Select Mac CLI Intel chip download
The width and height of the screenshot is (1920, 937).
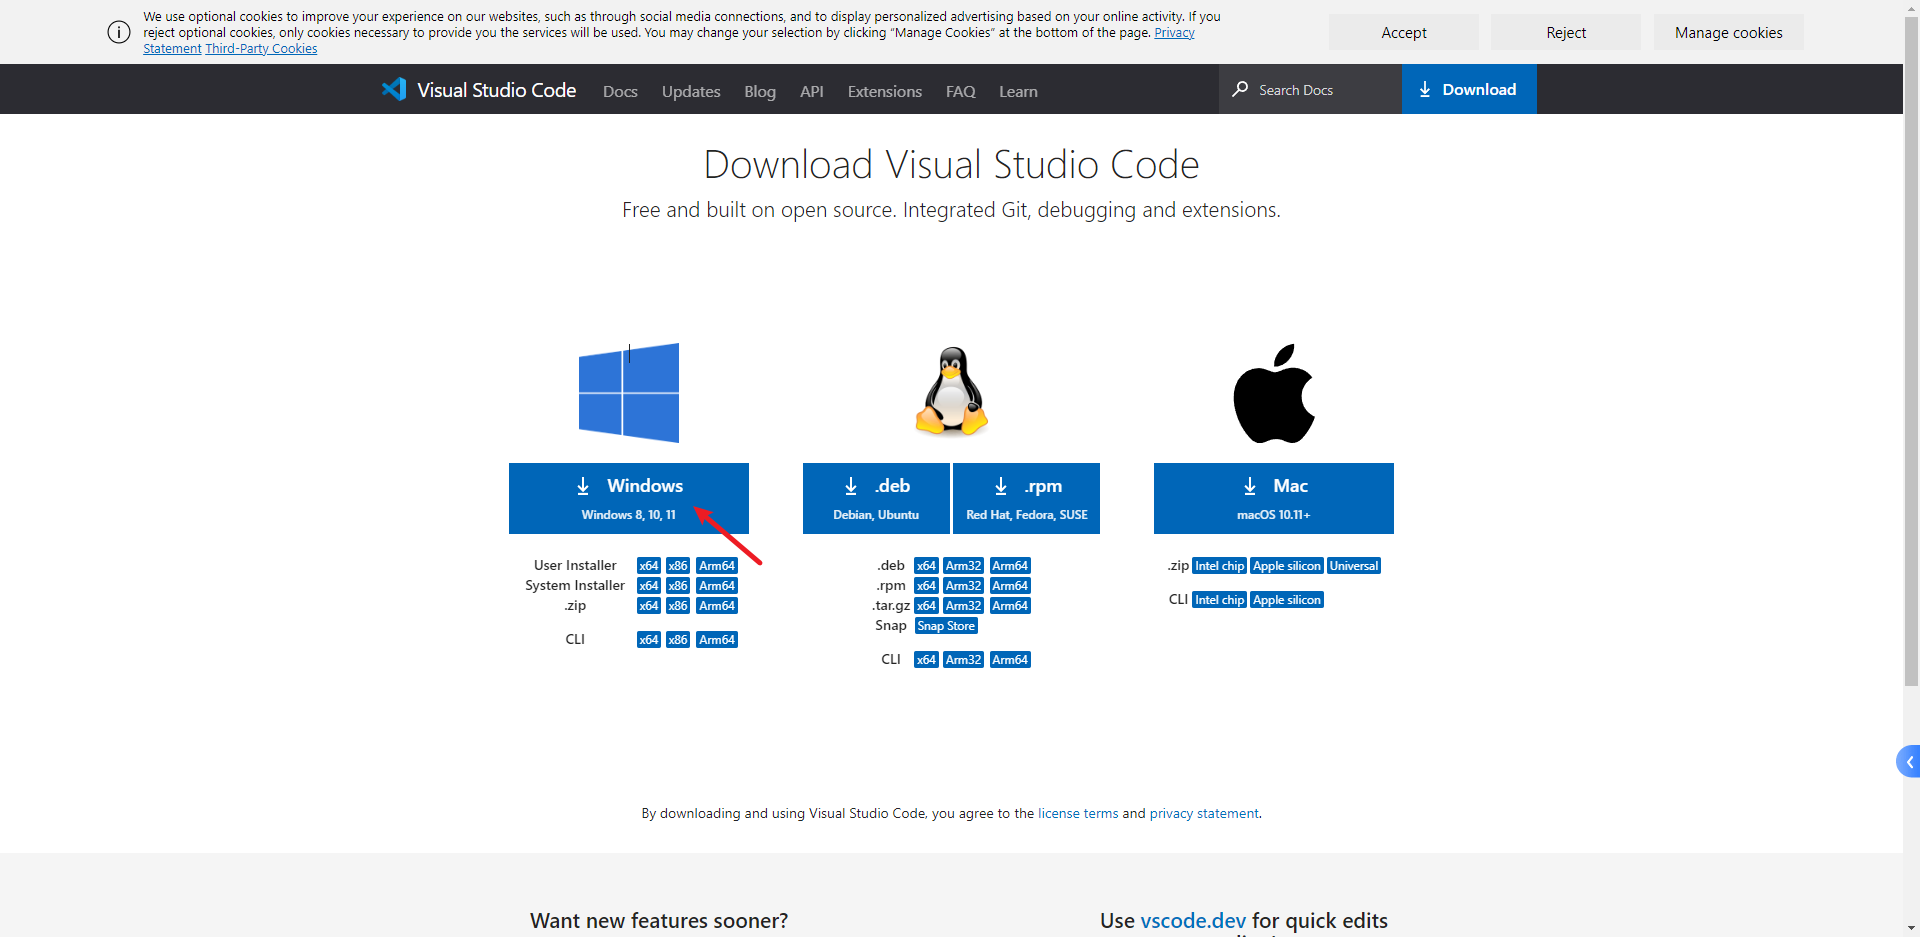[1219, 600]
